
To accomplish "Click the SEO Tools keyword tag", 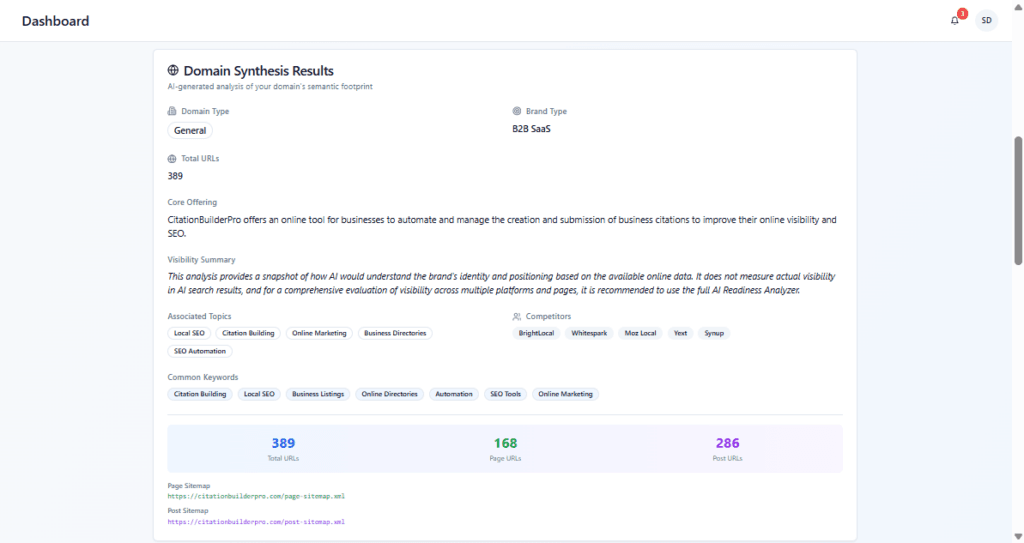I will point(505,394).
